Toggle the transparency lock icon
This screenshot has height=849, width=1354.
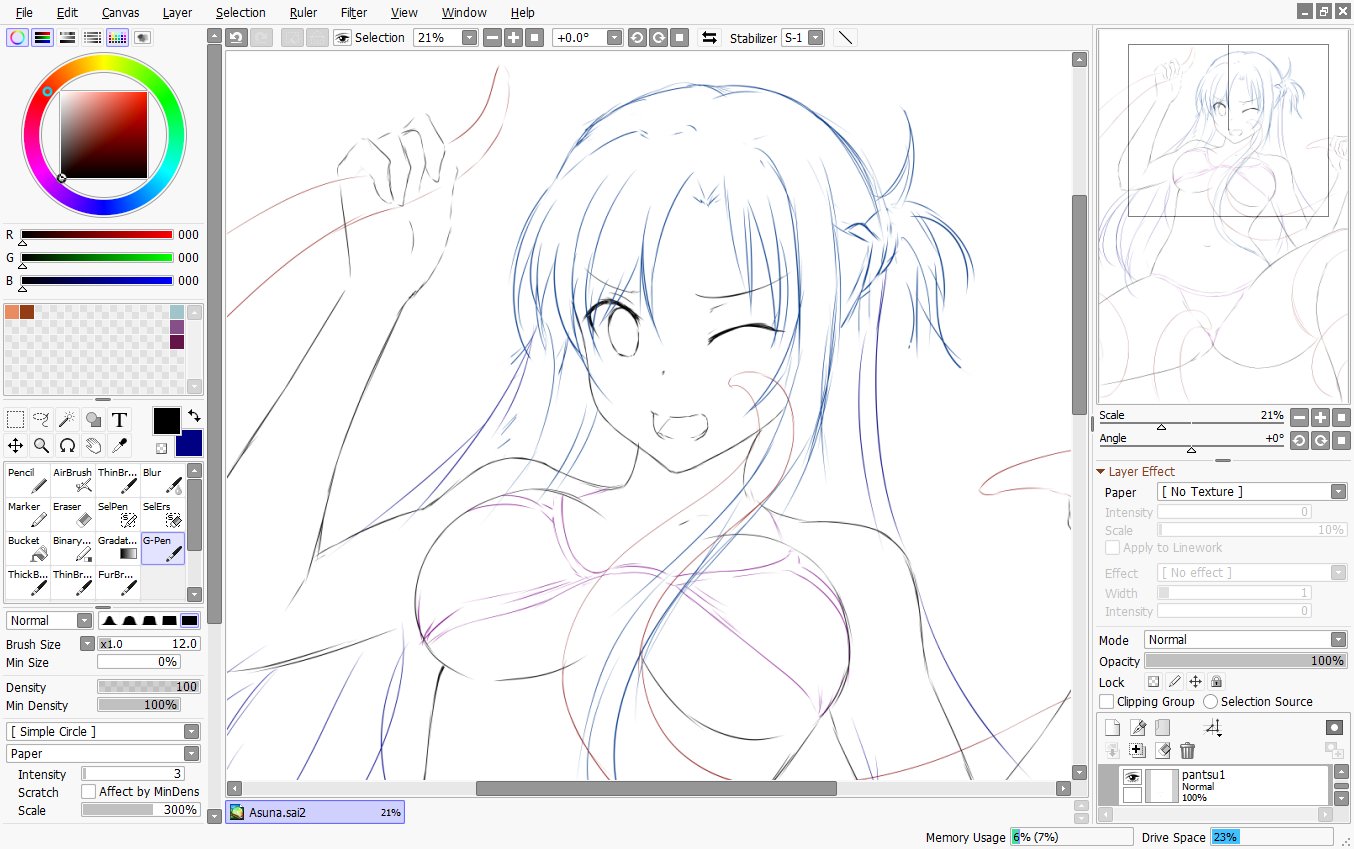click(x=1153, y=682)
